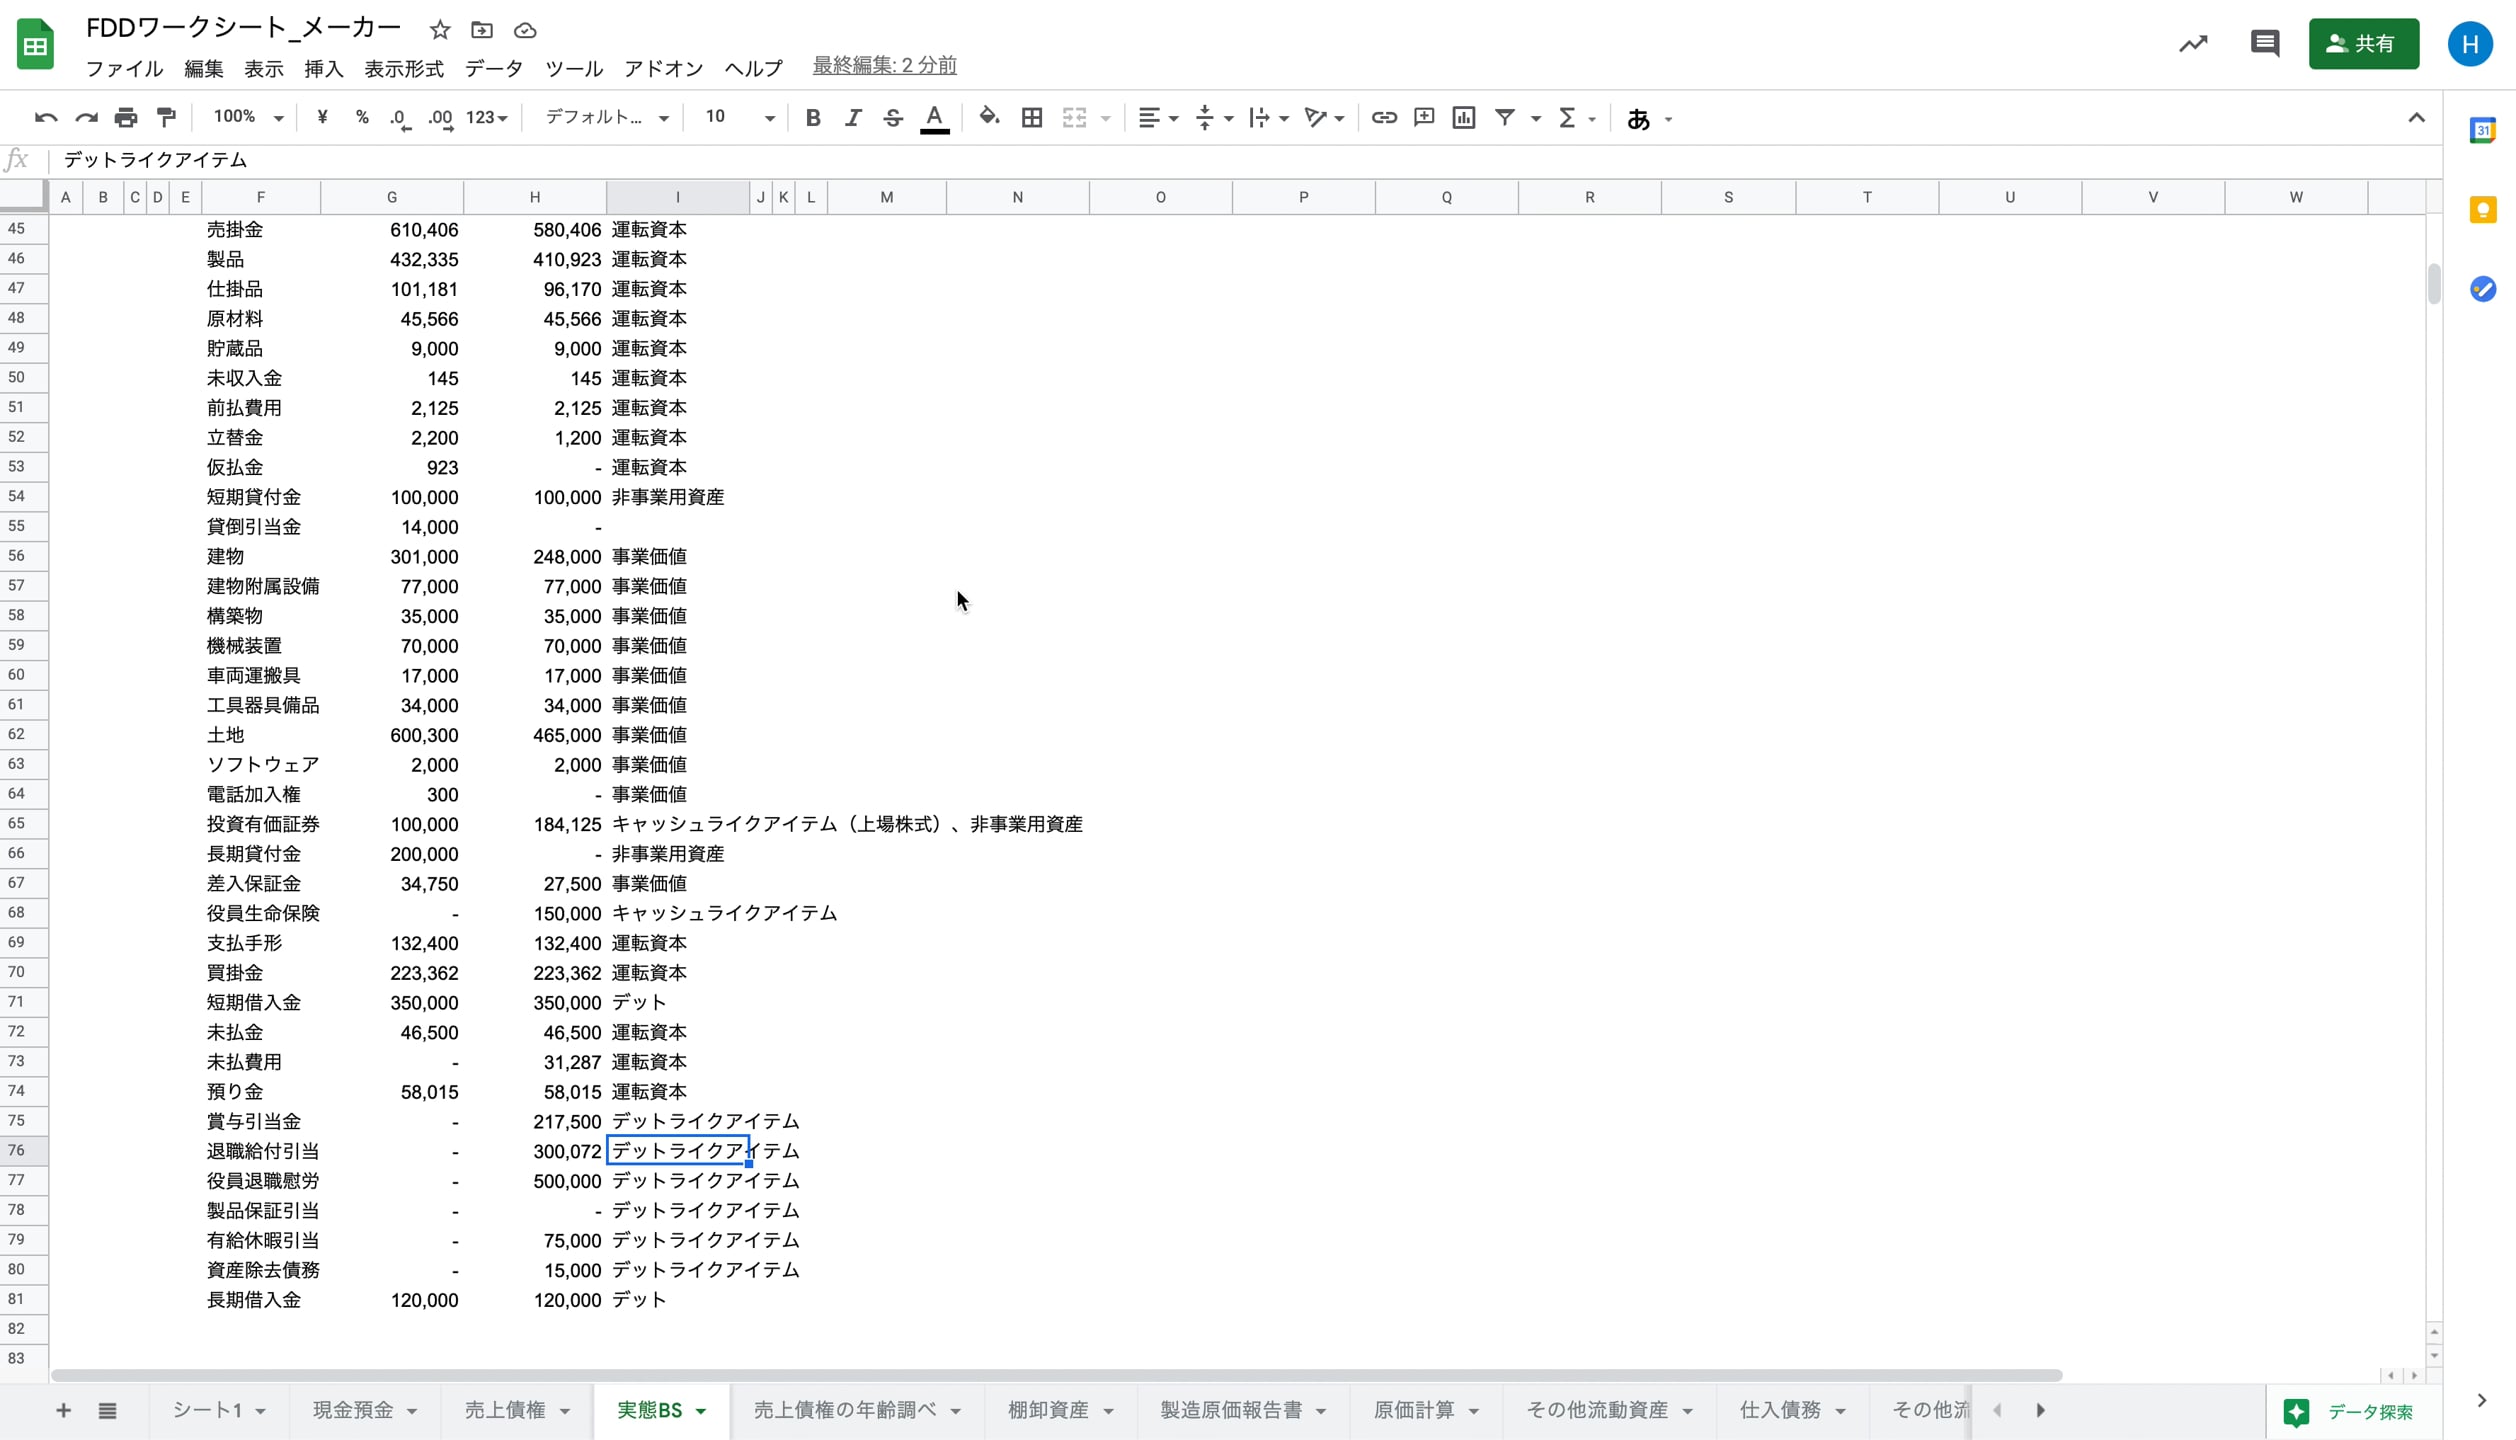Open the 挿入 menu

tap(322, 68)
